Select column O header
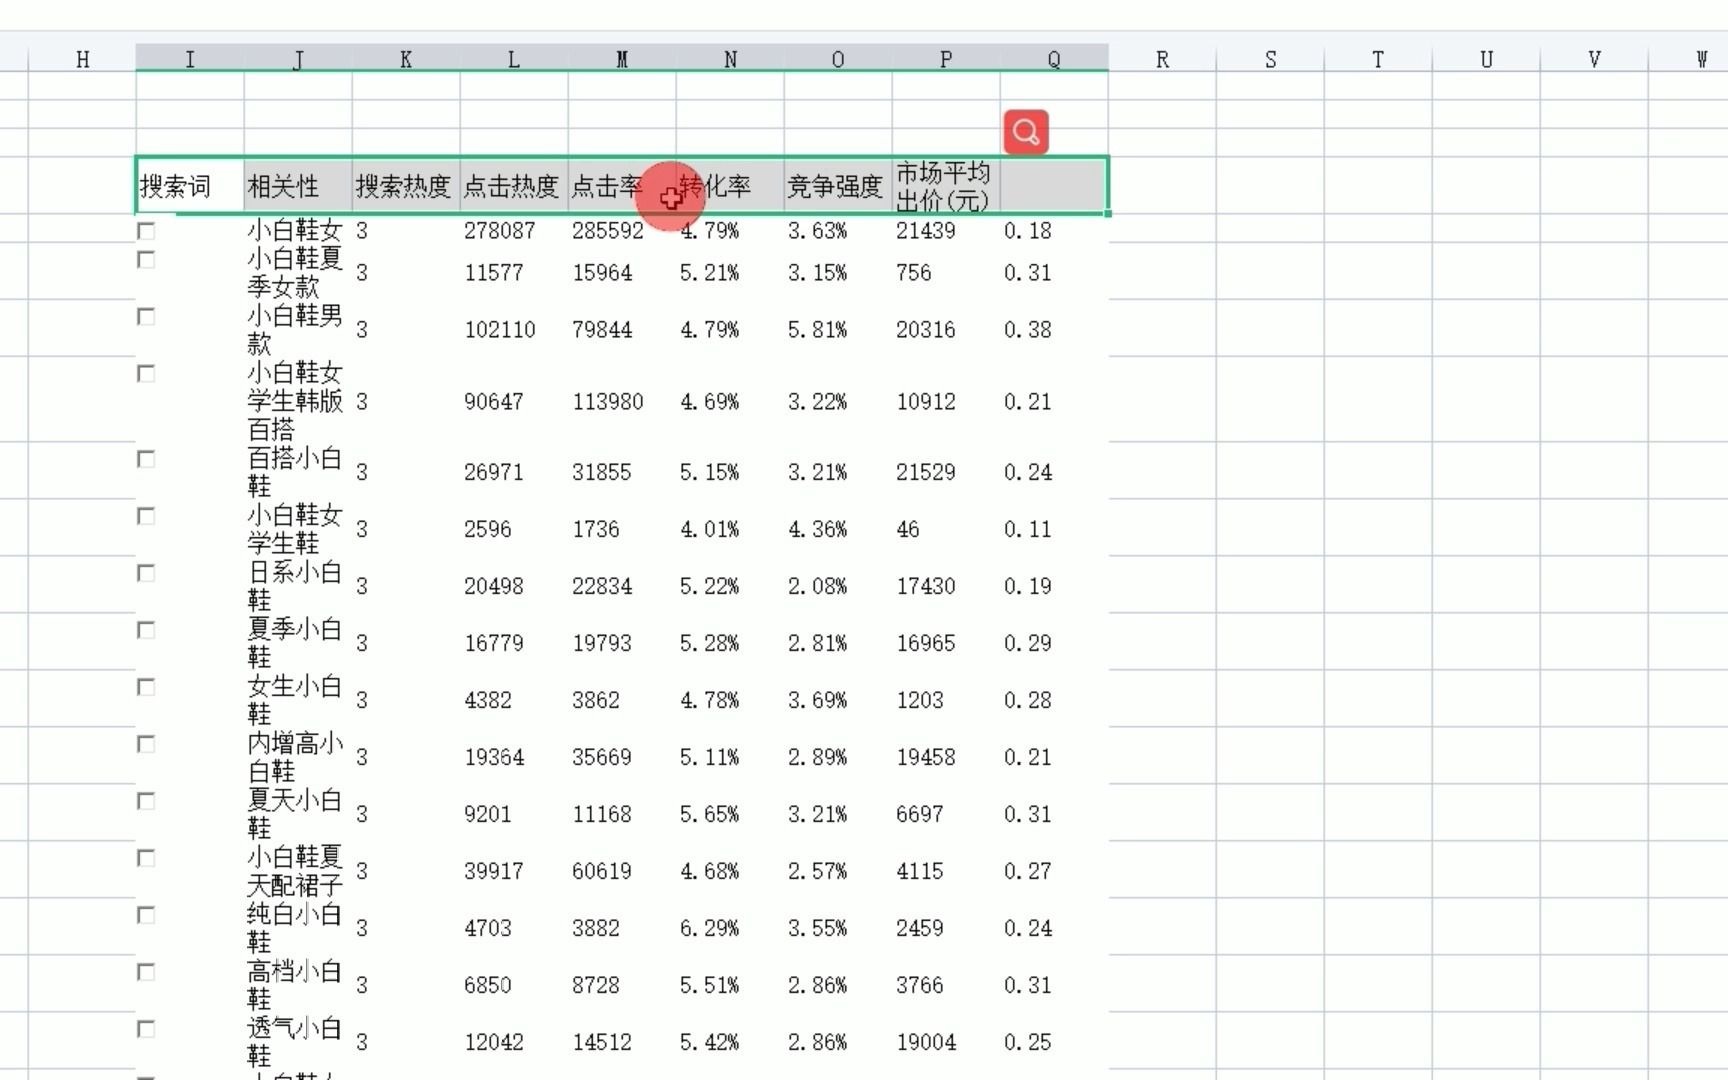This screenshot has height=1080, width=1728. coord(838,59)
